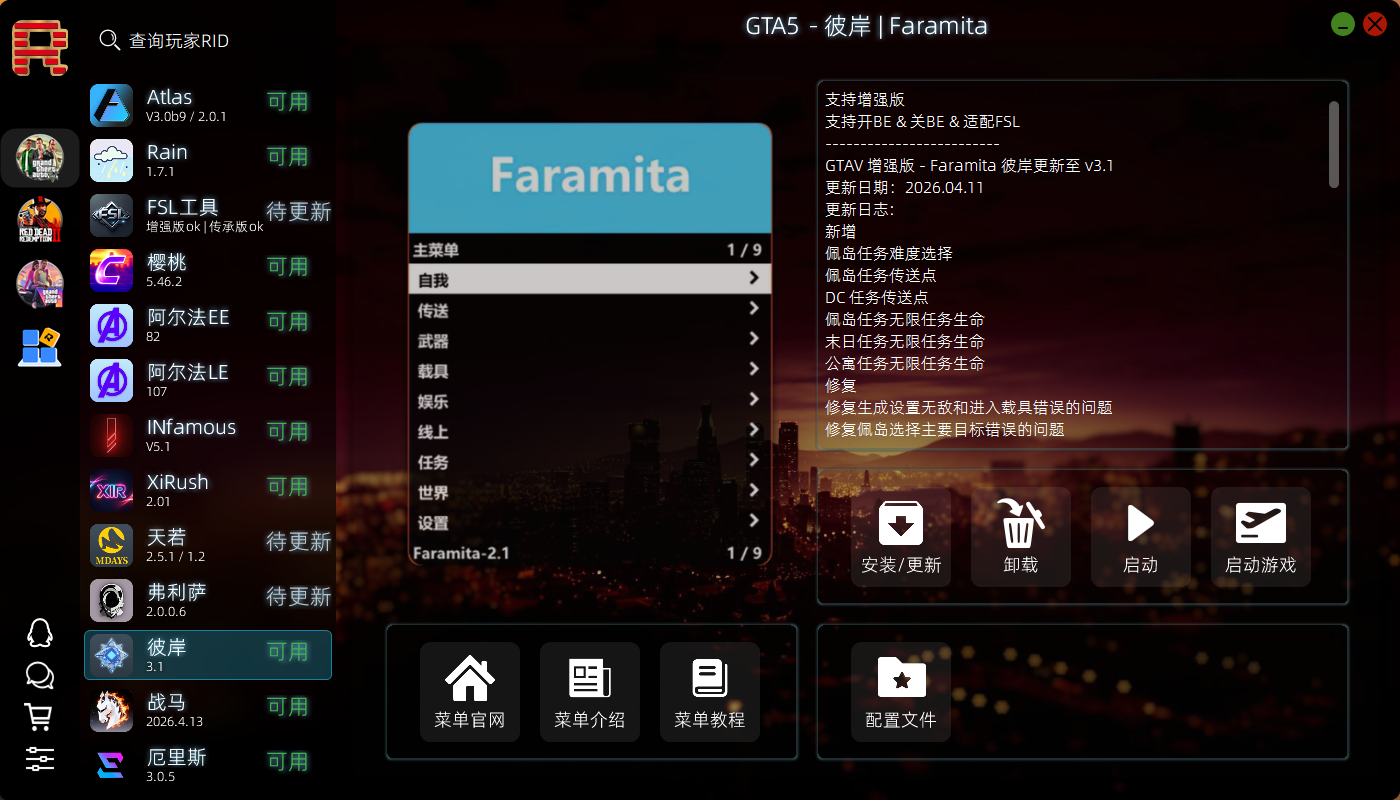
Task: Select the Red Dead Redemption II game icon
Action: tap(40, 221)
